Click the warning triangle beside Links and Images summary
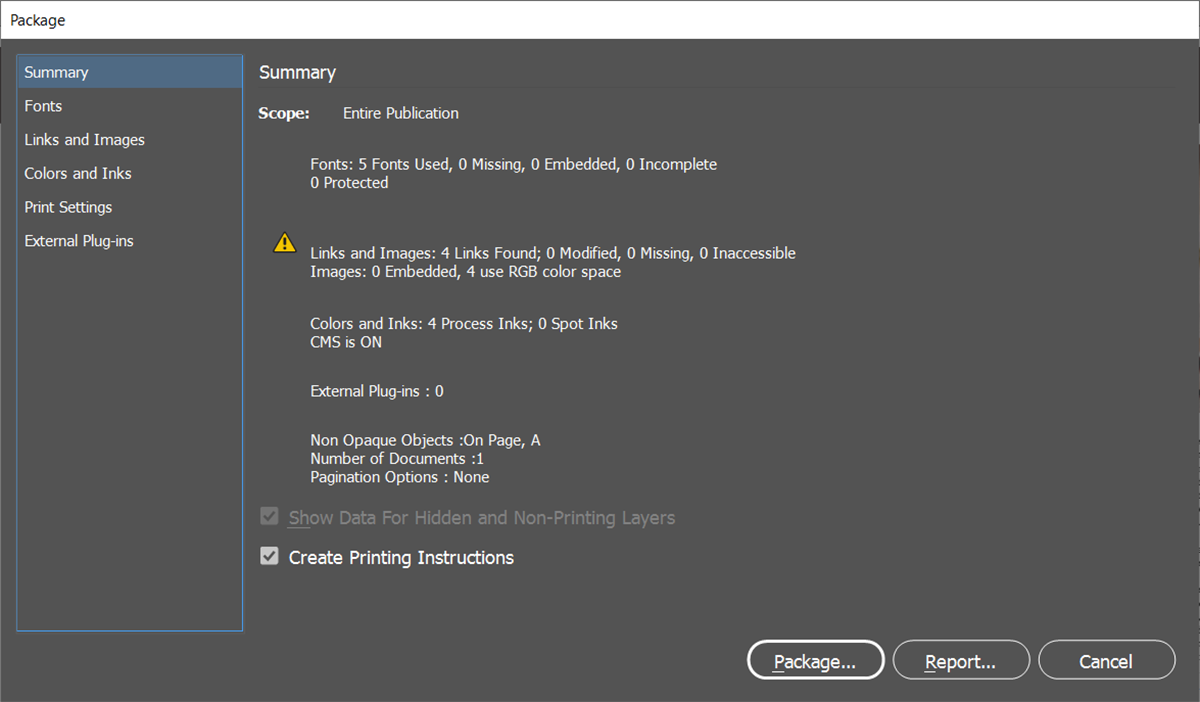The height and width of the screenshot is (702, 1200). coord(285,243)
